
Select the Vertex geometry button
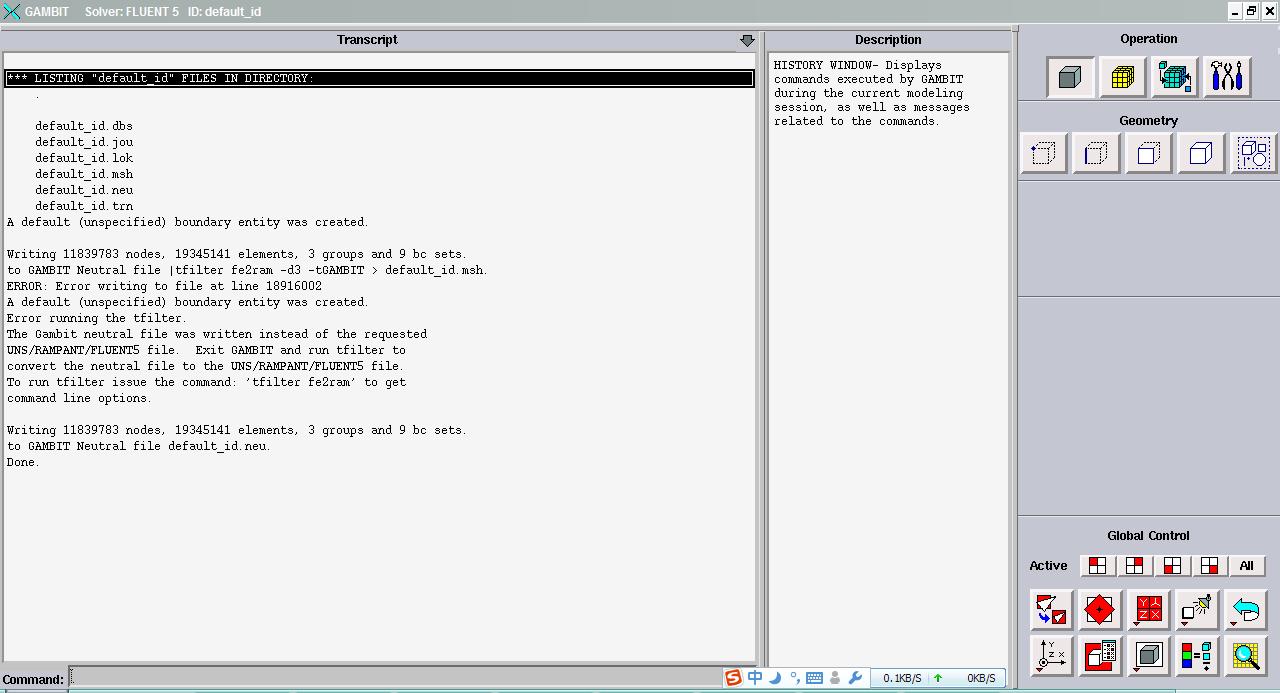[x=1044, y=154]
